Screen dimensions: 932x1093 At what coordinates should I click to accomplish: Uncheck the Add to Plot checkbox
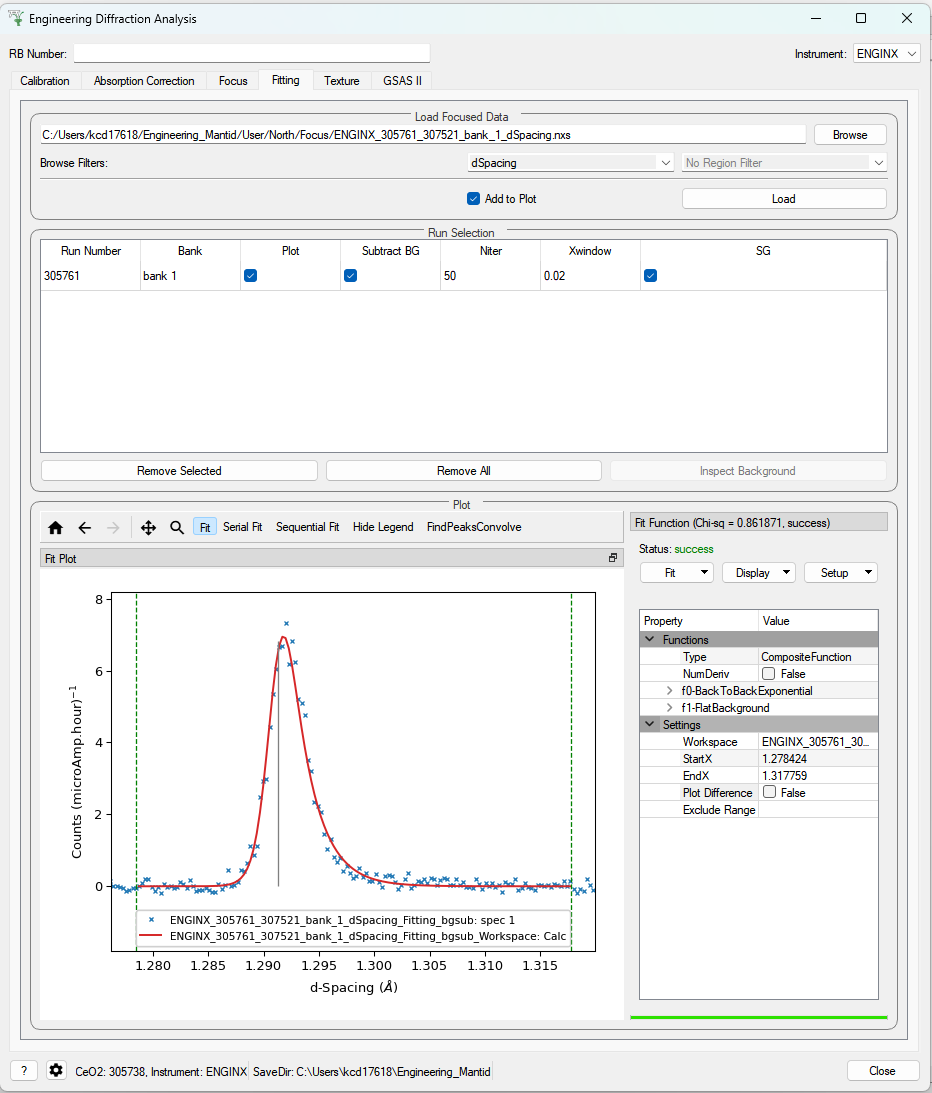point(474,199)
